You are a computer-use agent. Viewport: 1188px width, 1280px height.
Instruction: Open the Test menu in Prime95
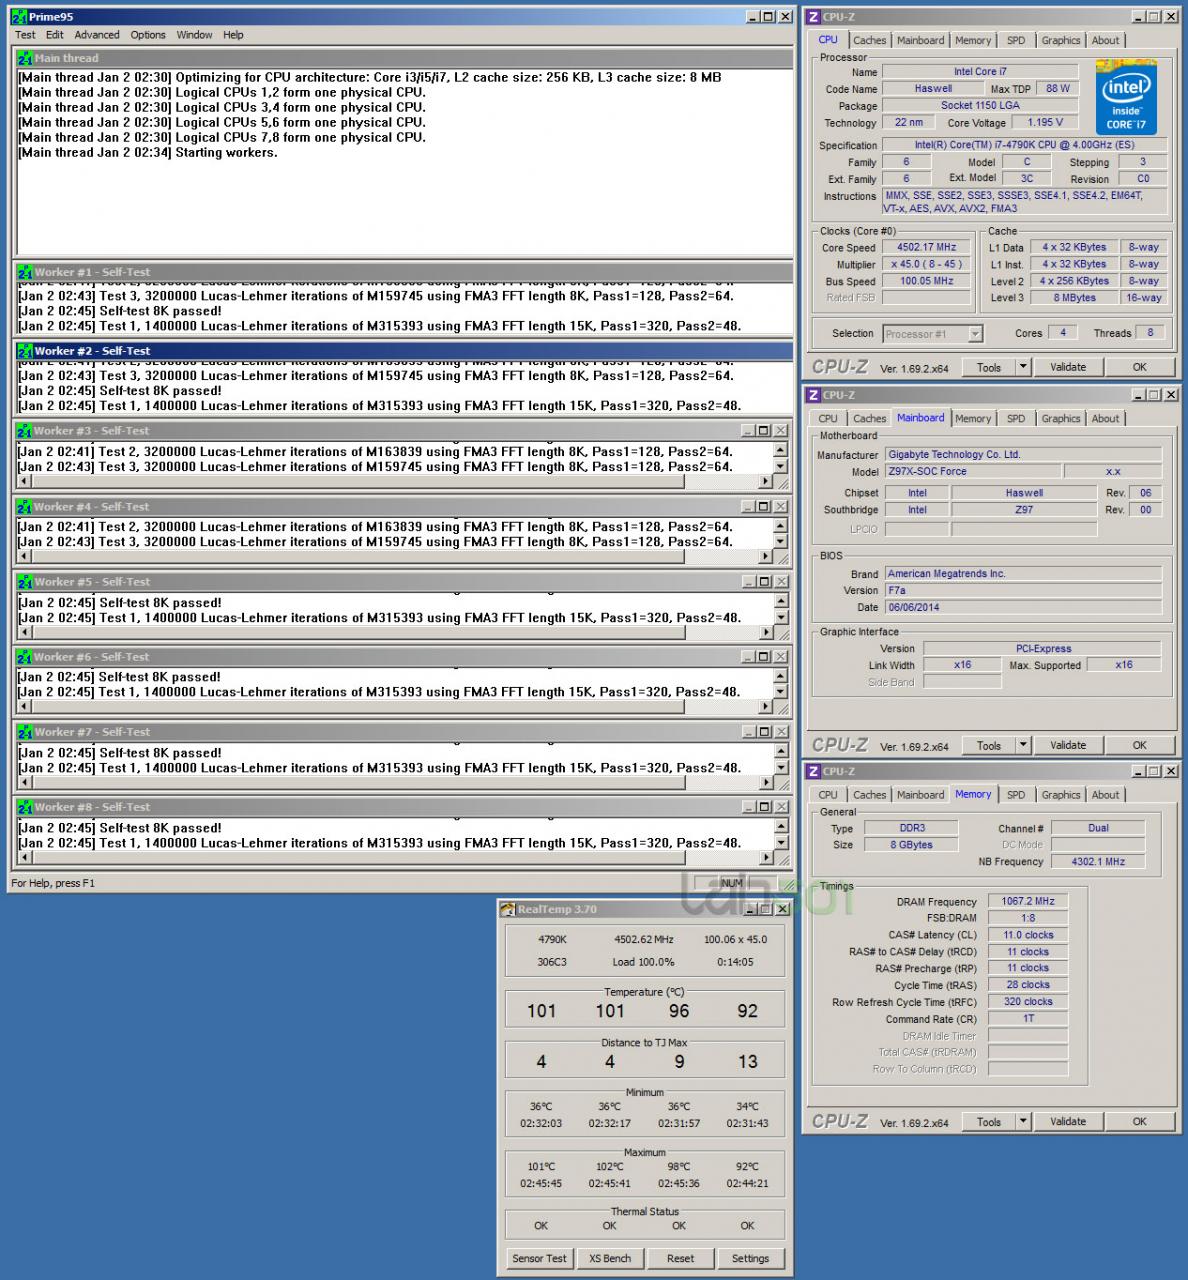(x=25, y=35)
